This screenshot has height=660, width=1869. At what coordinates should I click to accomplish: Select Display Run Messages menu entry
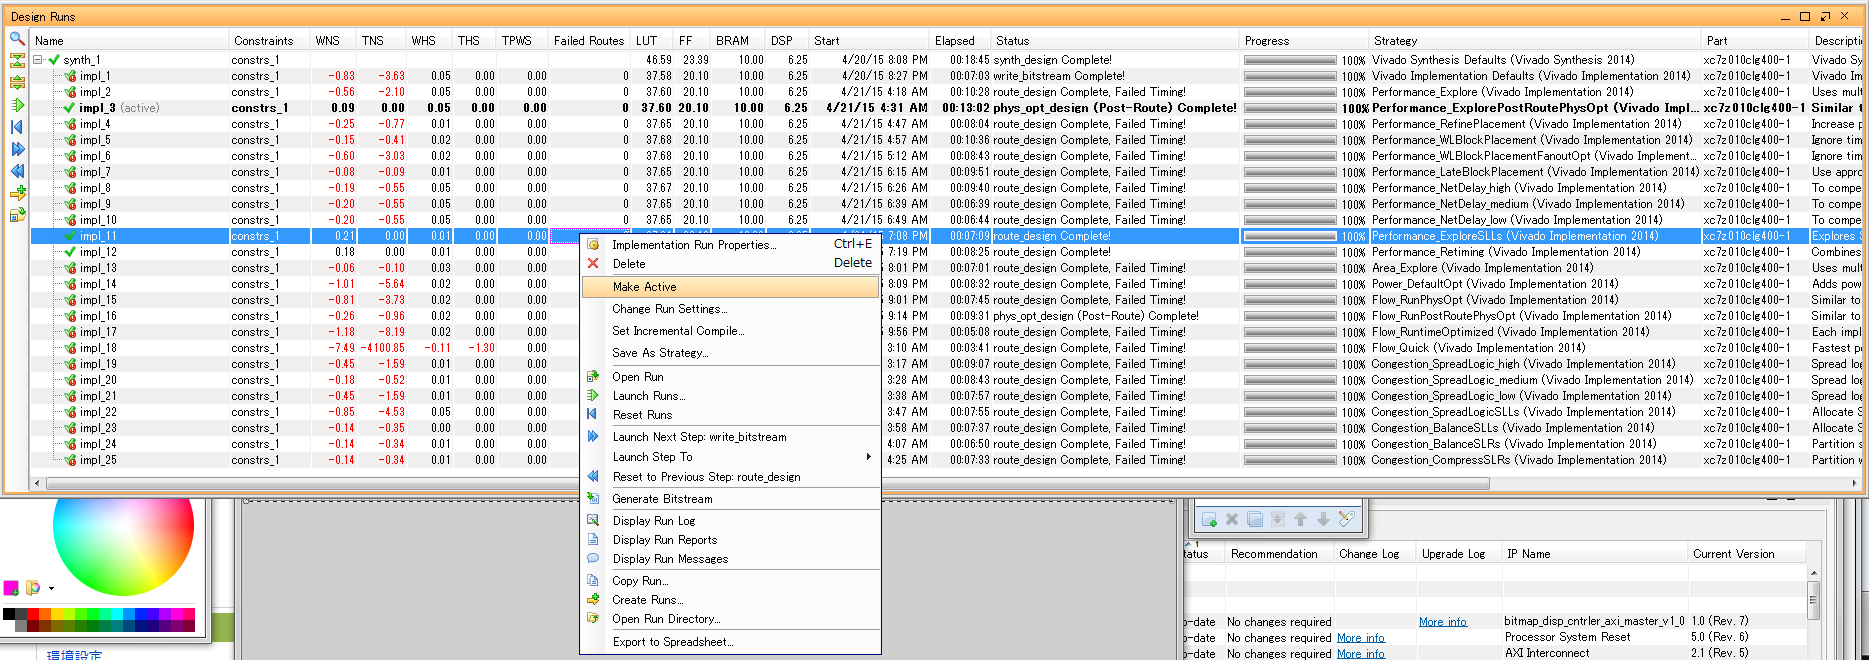(730, 559)
